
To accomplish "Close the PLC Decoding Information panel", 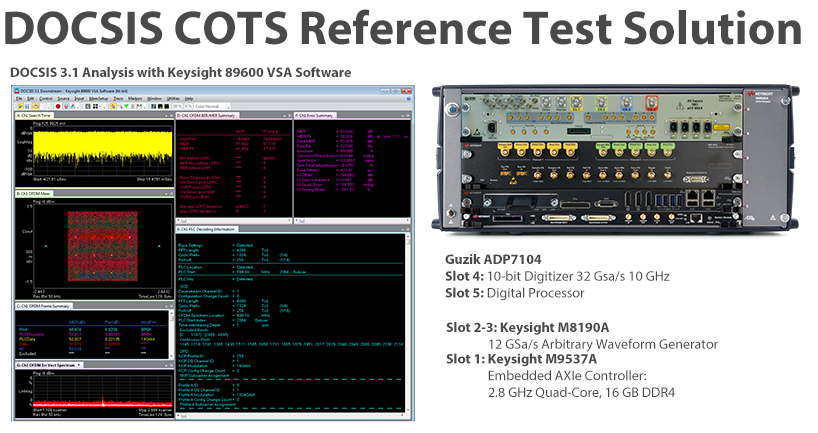I will (407, 230).
